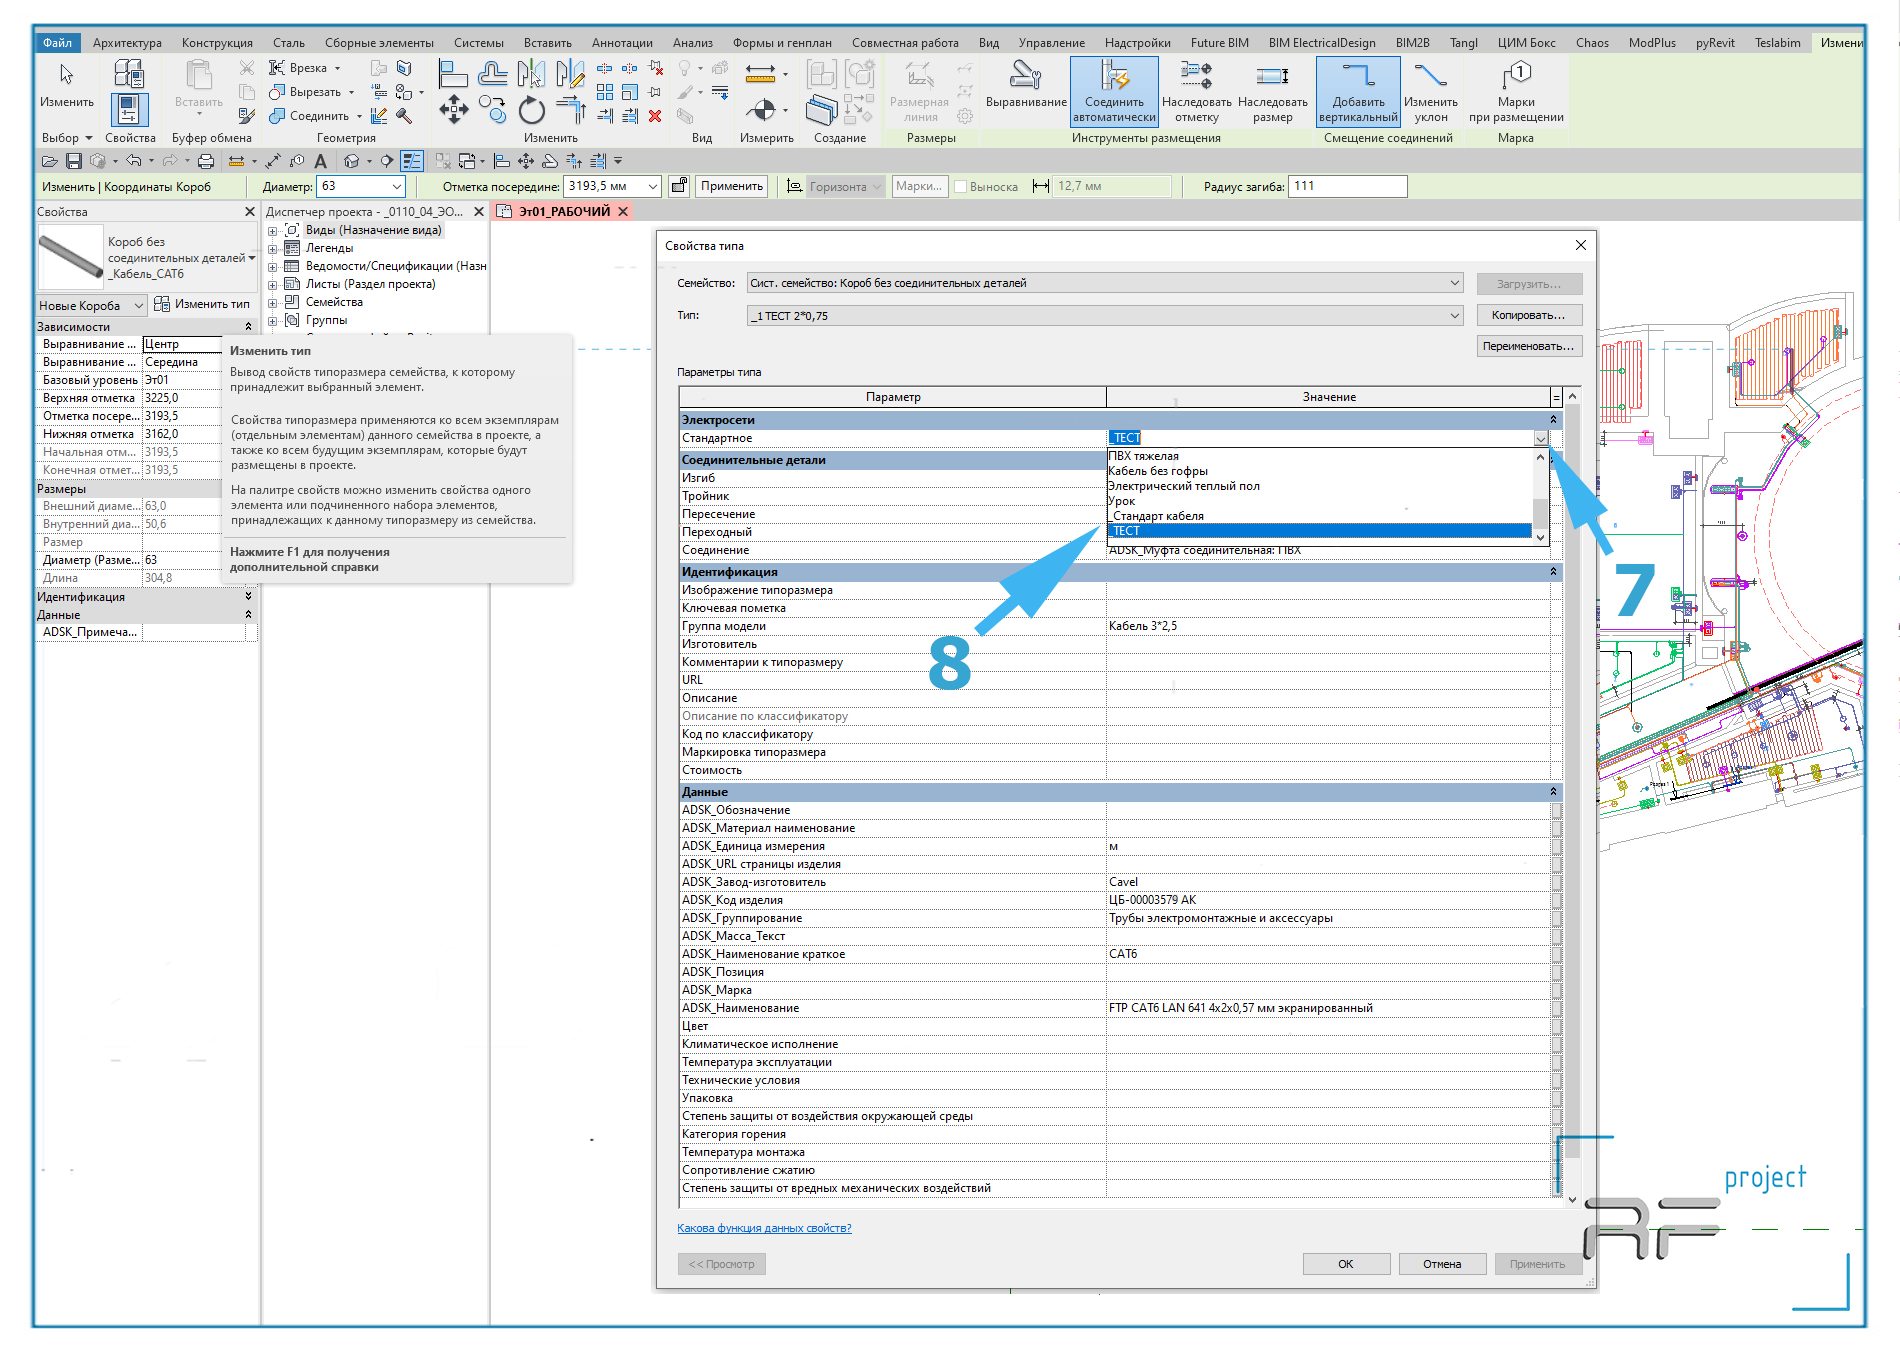Click the Наследовать размер tool
The height and width of the screenshot is (1350, 1900).
[1272, 91]
